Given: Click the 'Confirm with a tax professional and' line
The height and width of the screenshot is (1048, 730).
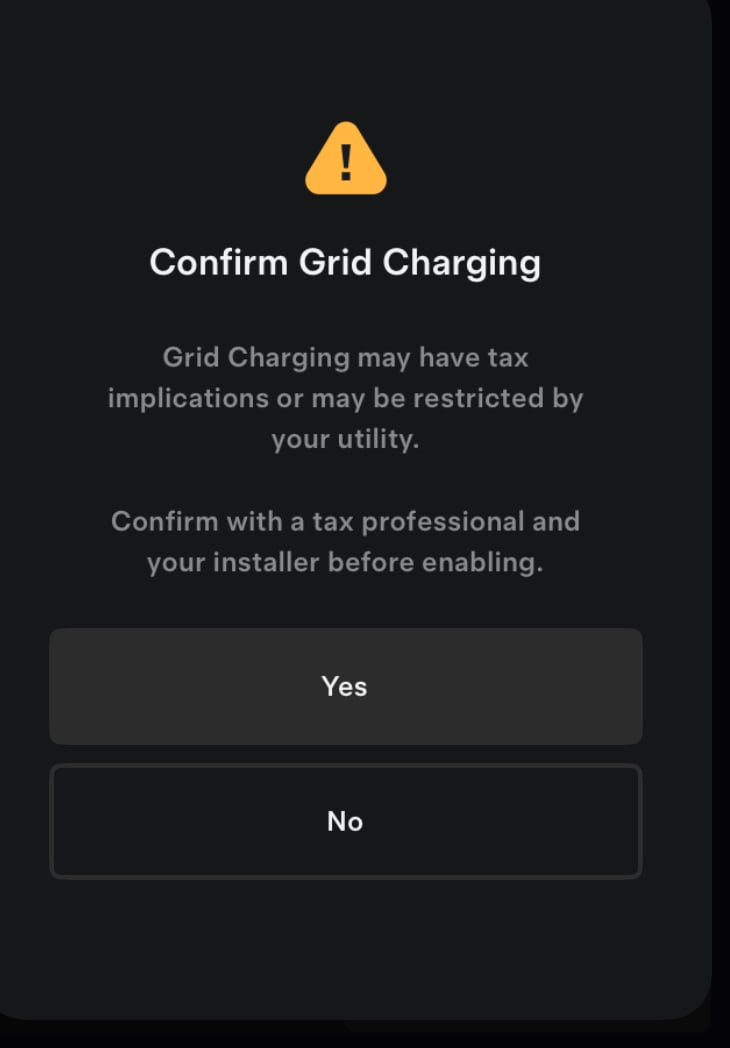Looking at the screenshot, I should 345,521.
